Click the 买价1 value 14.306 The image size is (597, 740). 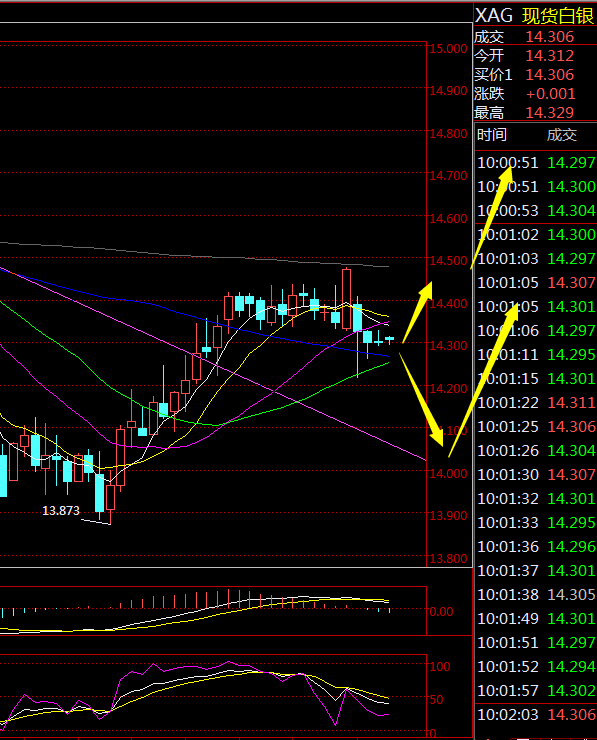549,75
